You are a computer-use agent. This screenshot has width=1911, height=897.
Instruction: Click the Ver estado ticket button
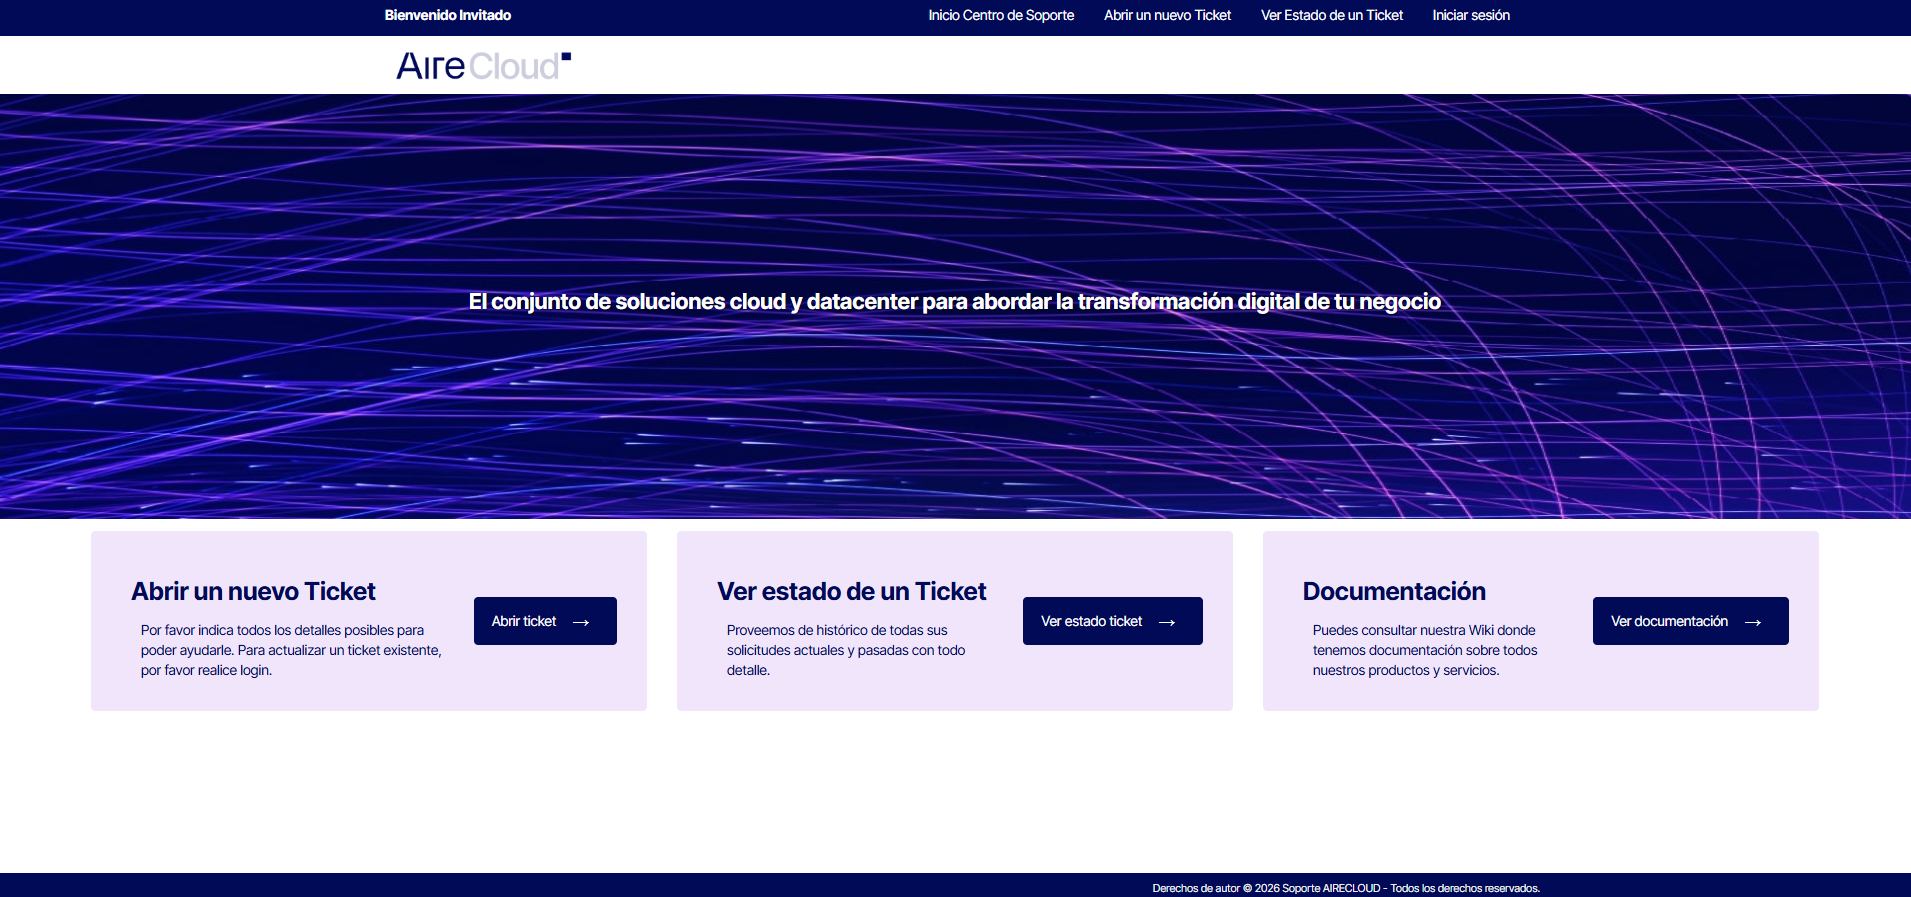tap(1112, 621)
